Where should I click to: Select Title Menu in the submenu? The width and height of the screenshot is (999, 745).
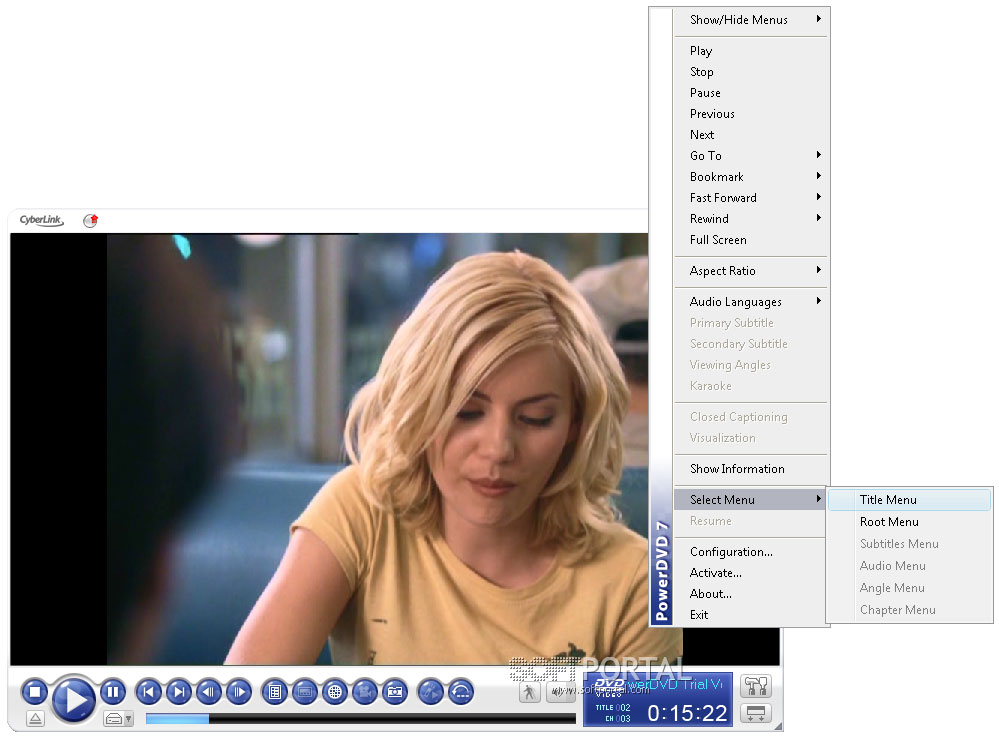910,500
